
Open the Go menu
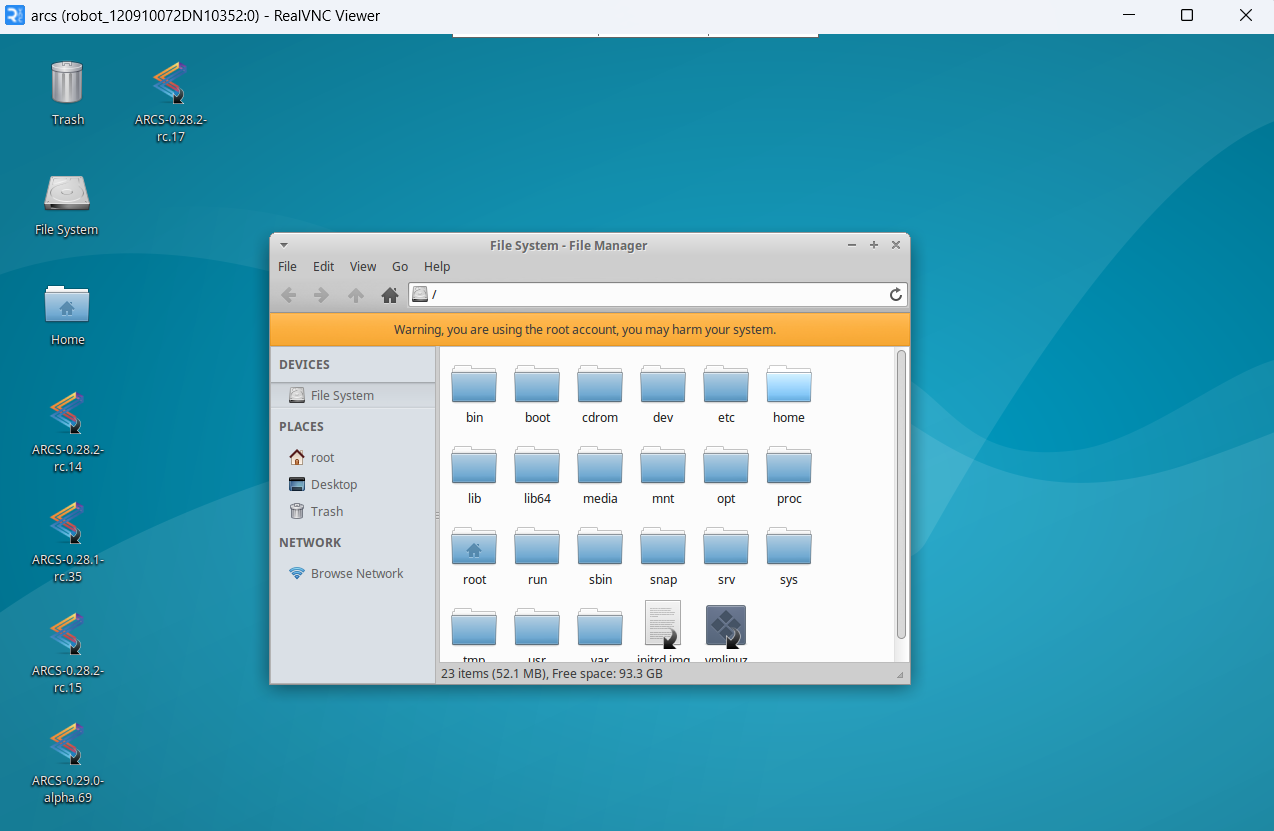[x=400, y=267]
